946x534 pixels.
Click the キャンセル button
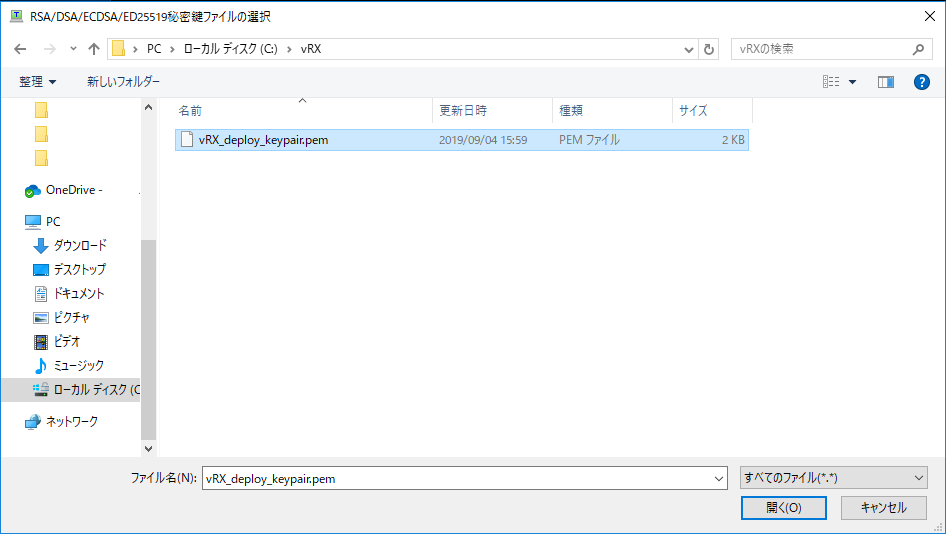point(883,508)
